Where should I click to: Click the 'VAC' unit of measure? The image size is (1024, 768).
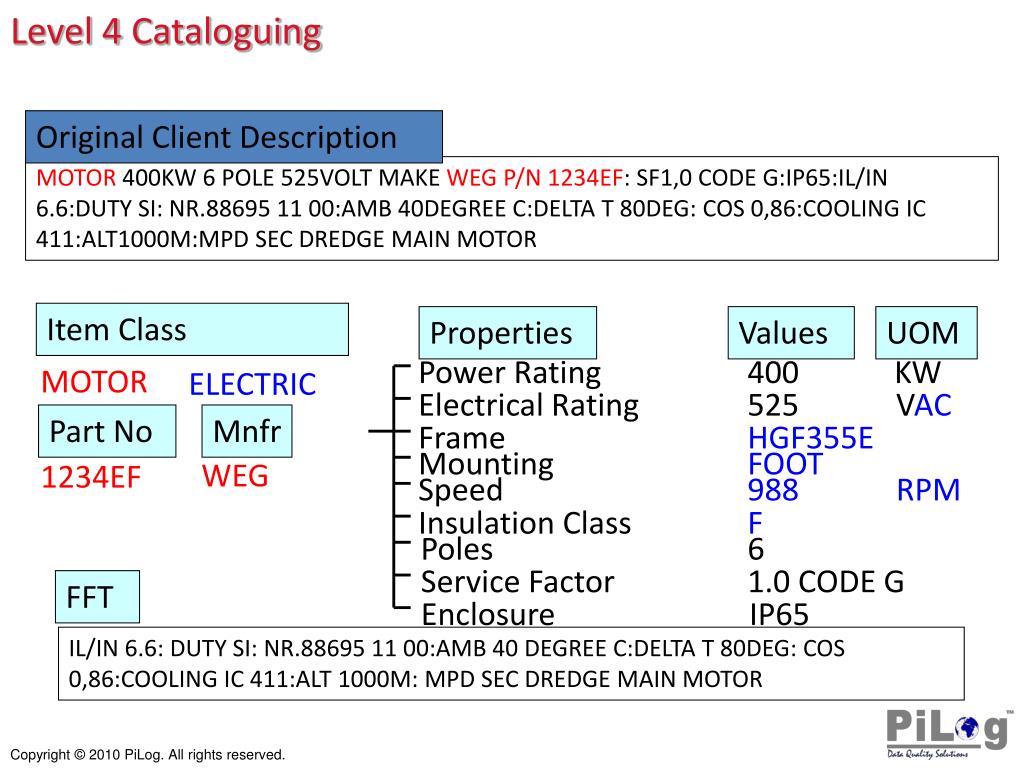click(924, 405)
